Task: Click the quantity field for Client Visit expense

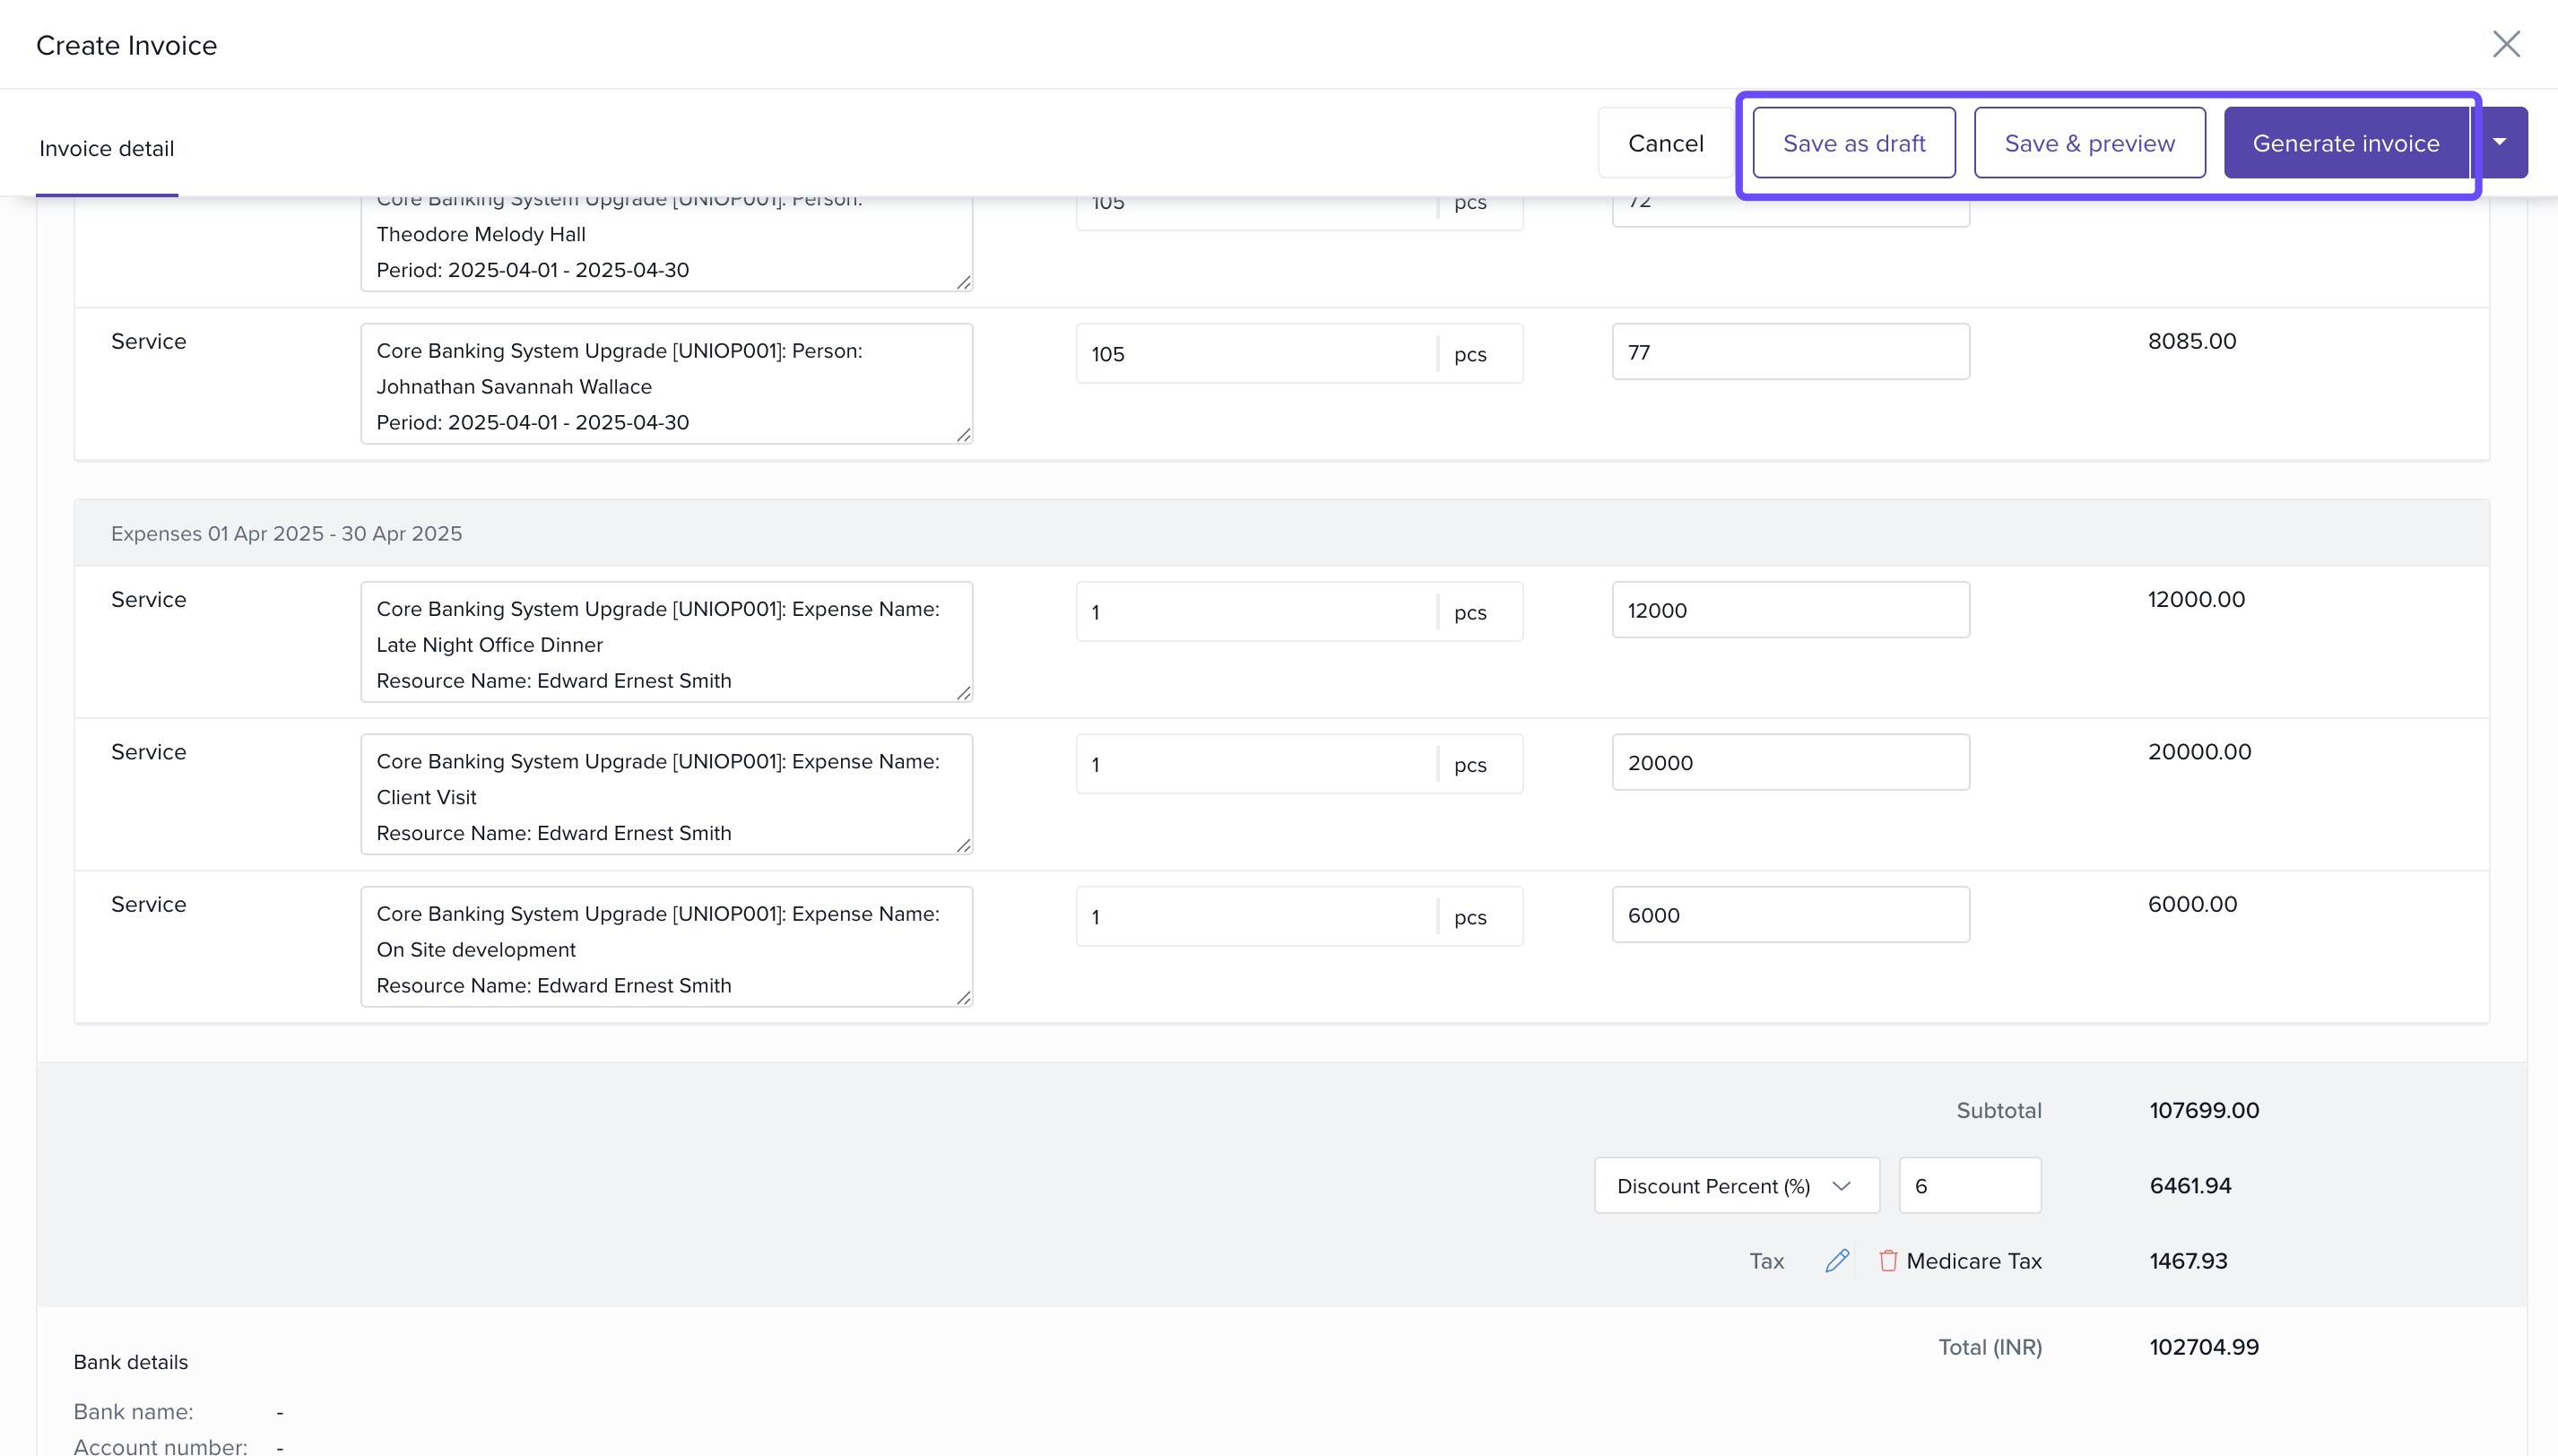Action: 1255,764
